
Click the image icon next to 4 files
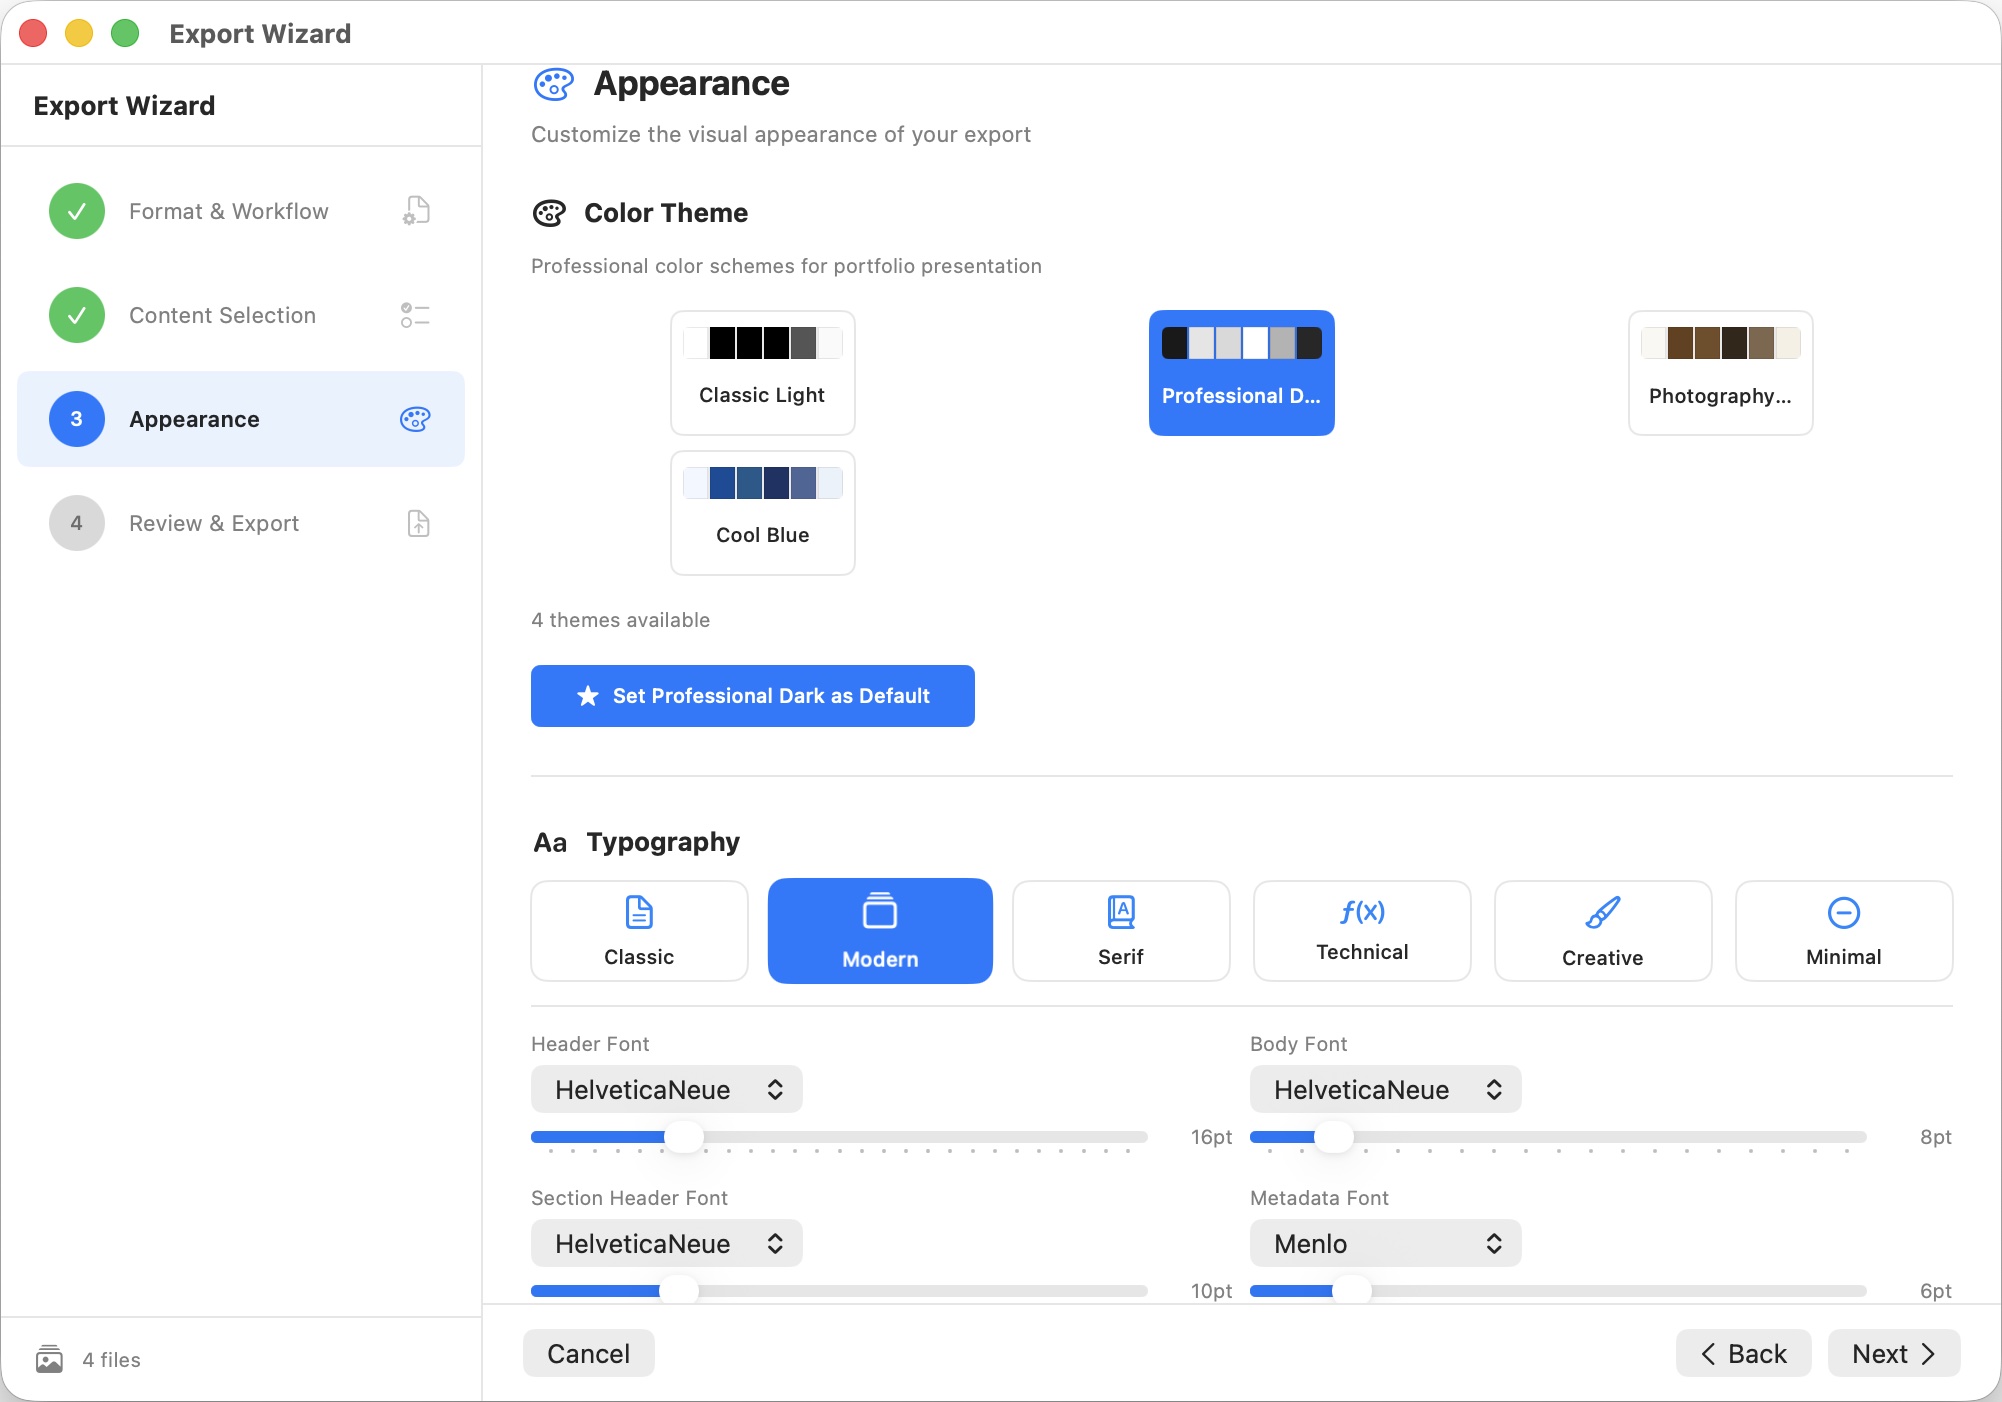coord(49,1359)
